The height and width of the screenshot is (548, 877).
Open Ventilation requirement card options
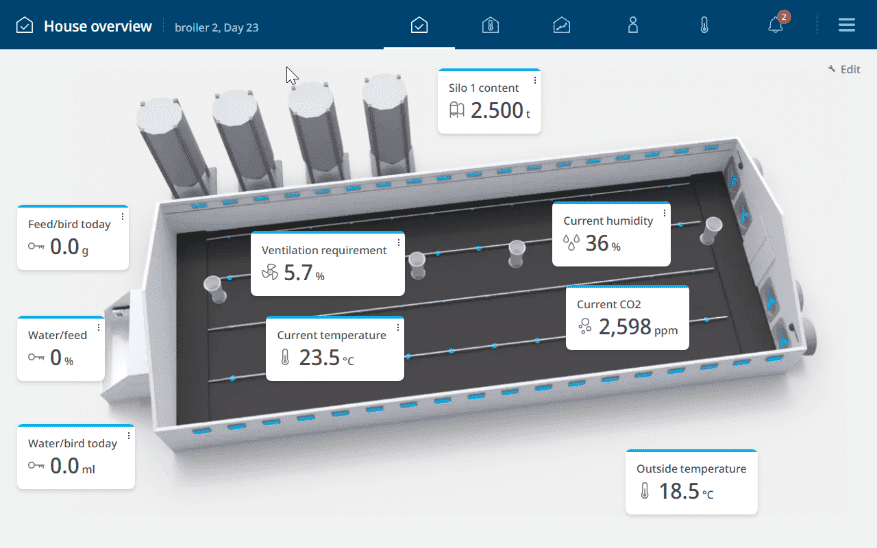pyautogui.click(x=398, y=243)
